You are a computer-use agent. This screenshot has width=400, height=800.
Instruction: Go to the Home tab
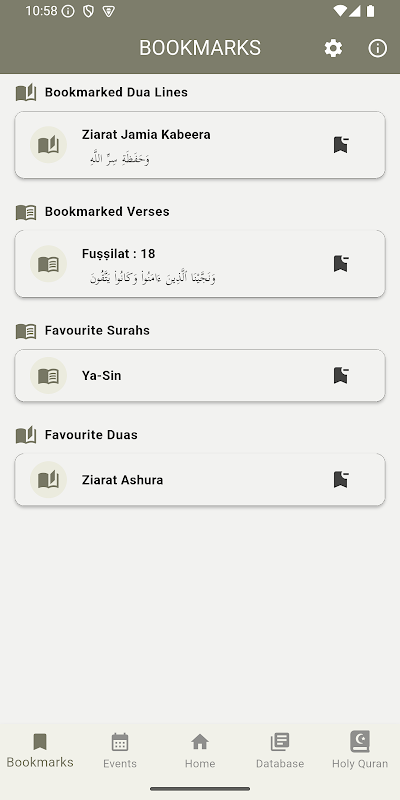[200, 751]
